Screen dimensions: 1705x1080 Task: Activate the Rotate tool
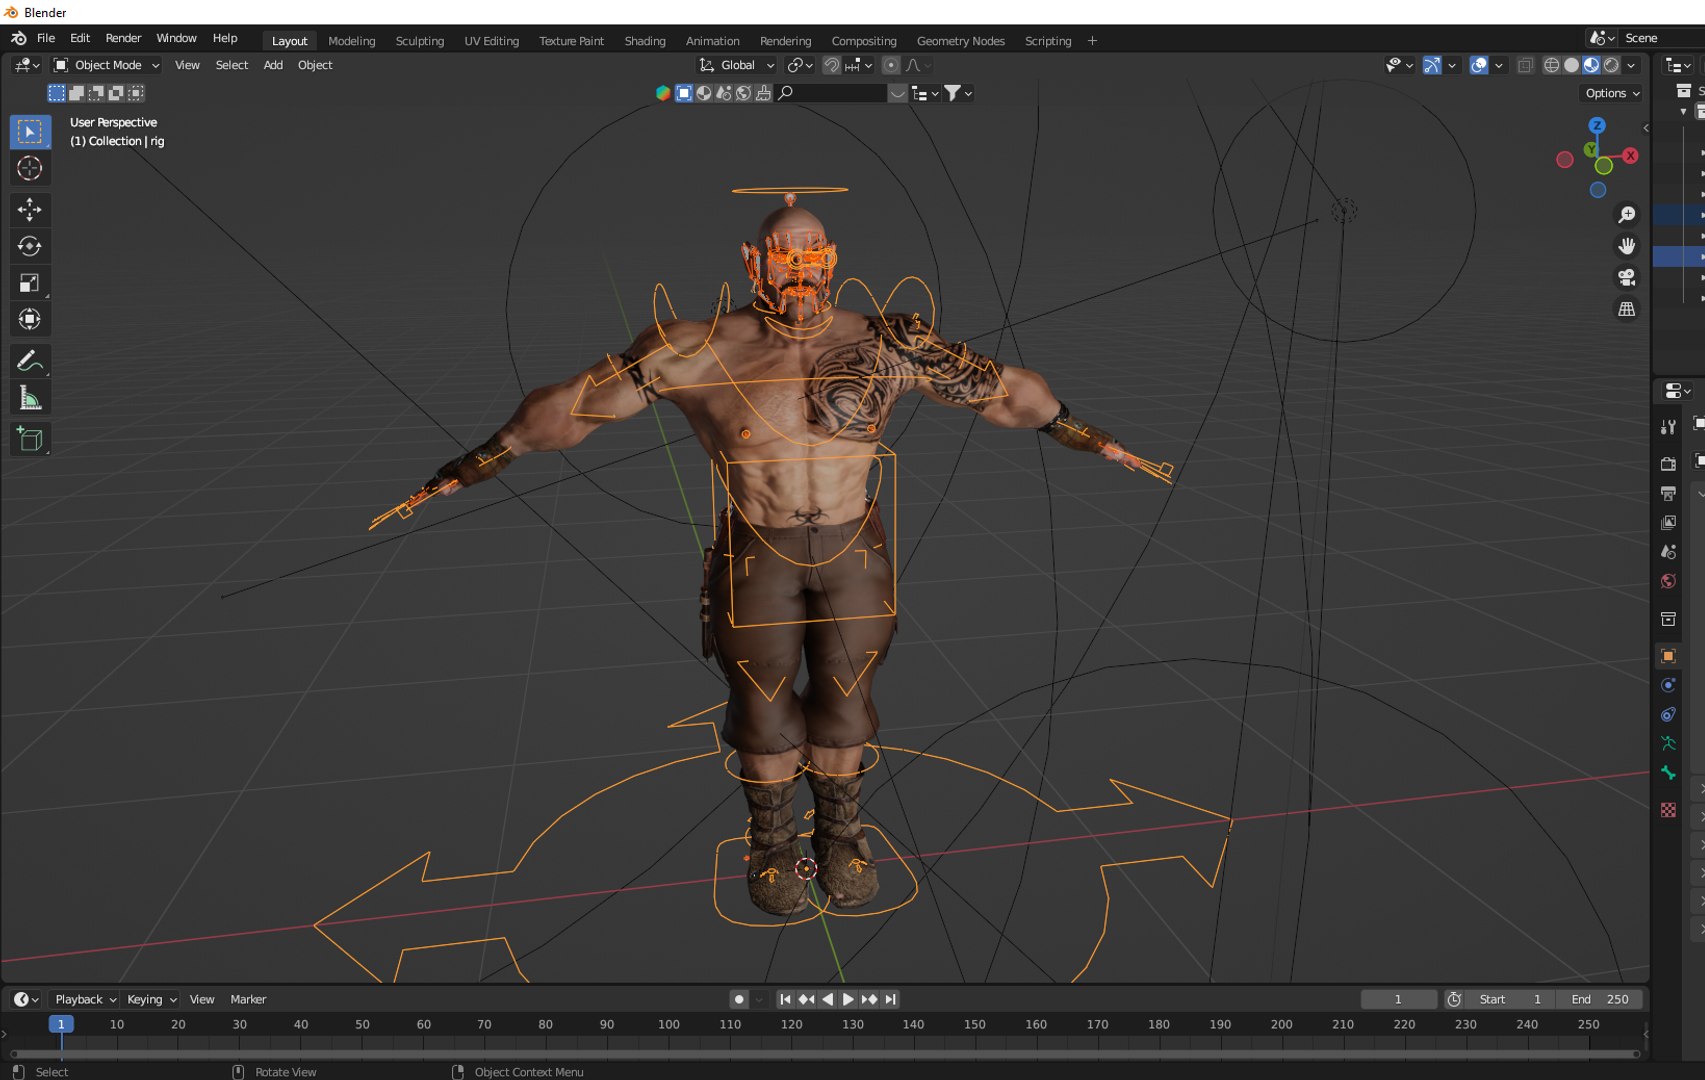(29, 246)
